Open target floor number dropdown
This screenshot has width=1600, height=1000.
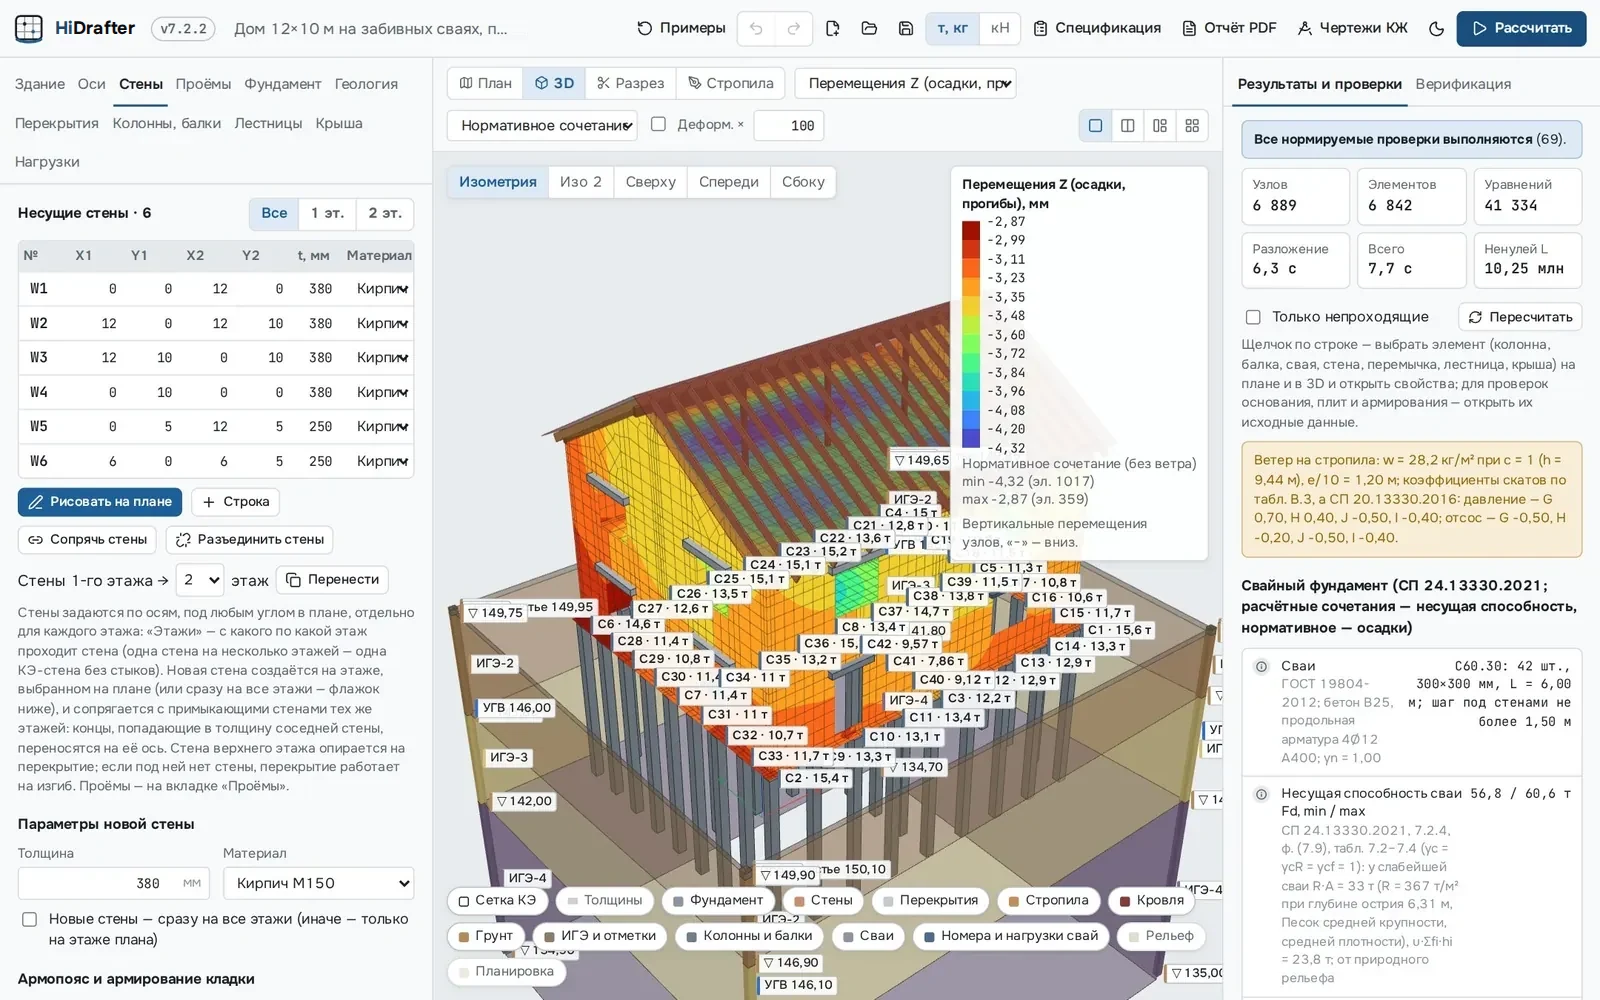coord(200,580)
